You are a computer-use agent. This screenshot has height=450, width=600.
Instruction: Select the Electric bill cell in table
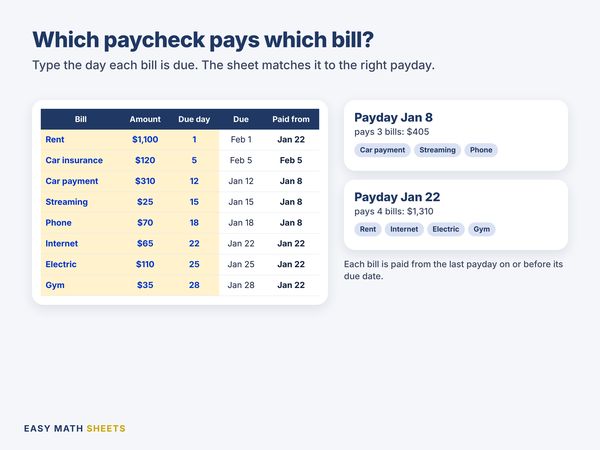(80, 264)
